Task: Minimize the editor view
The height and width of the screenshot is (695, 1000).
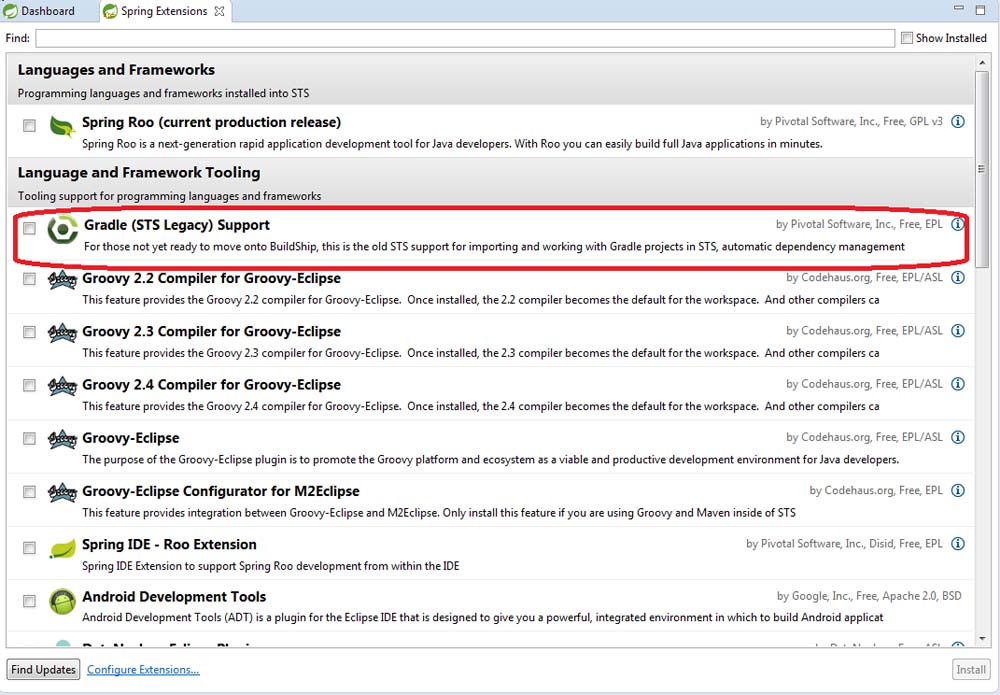Action: [x=959, y=8]
